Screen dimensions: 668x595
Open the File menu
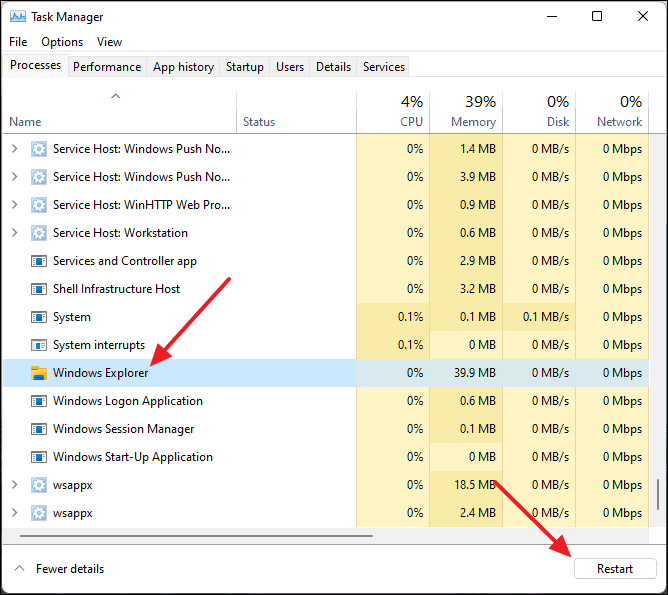pos(18,42)
